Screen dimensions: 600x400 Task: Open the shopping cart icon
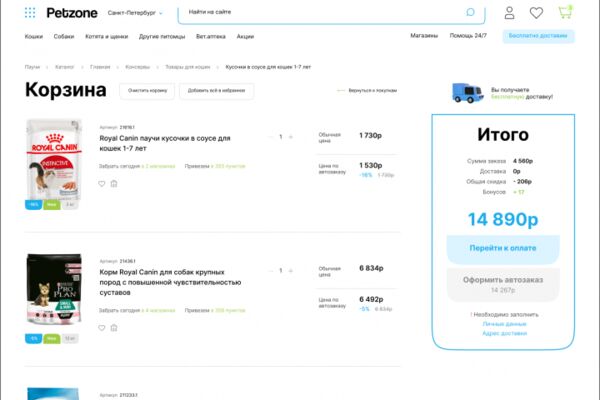coord(565,12)
